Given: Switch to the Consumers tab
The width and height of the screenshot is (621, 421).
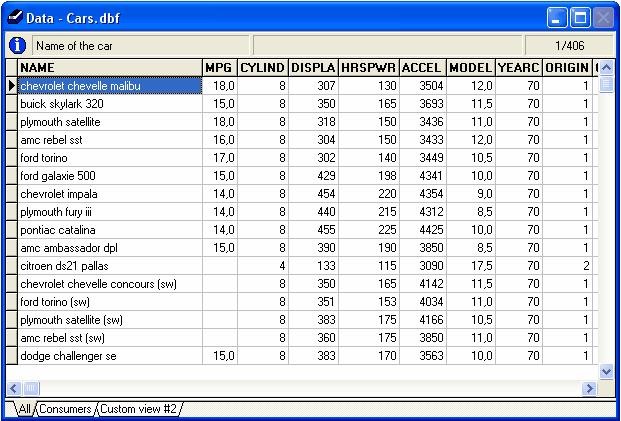Looking at the screenshot, I should tap(65, 409).
